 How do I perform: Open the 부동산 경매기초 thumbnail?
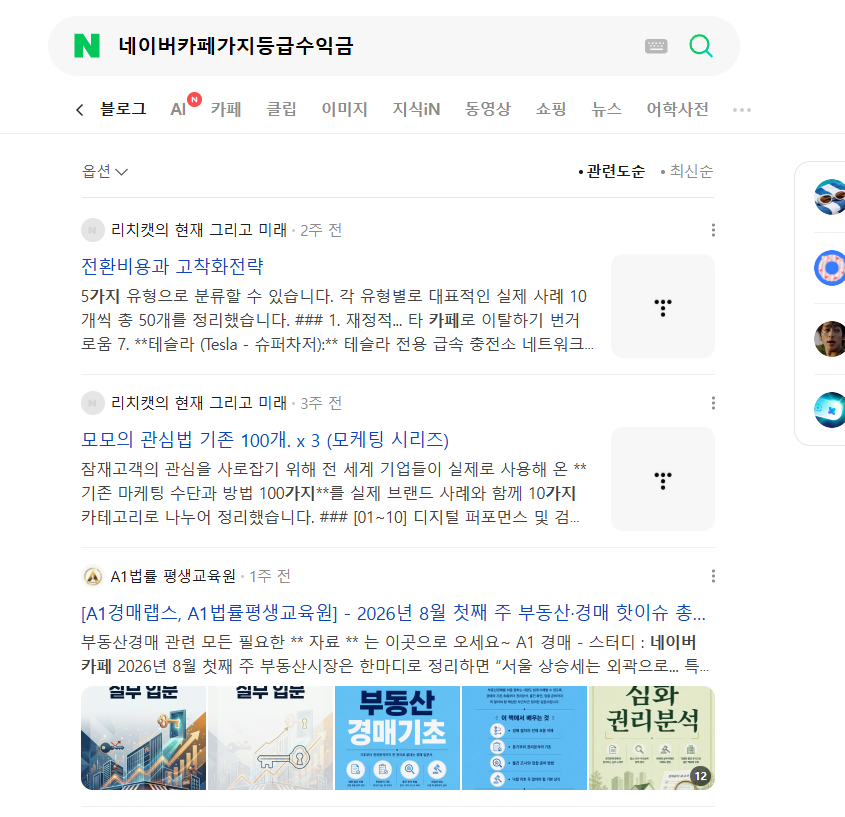coord(397,738)
